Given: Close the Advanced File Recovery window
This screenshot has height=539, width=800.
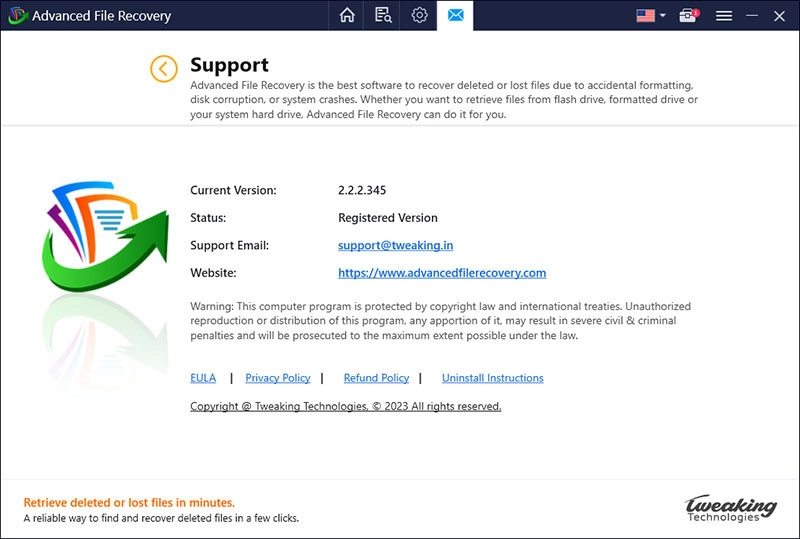Looking at the screenshot, I should [x=779, y=16].
